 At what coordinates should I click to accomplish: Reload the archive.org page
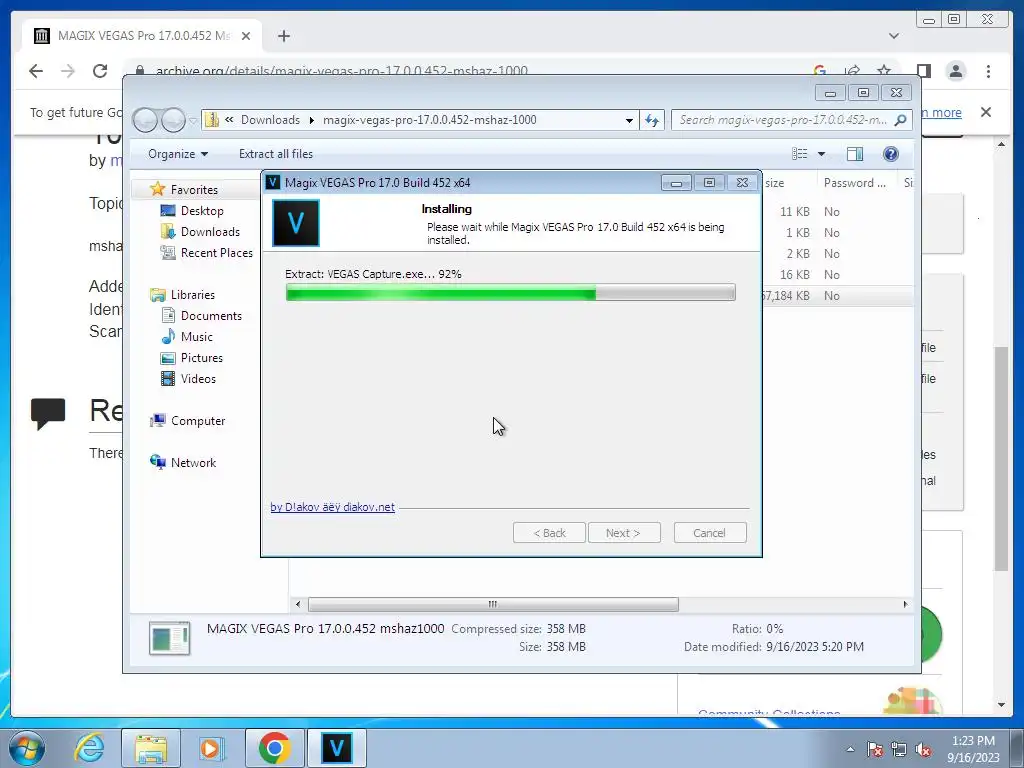(100, 71)
